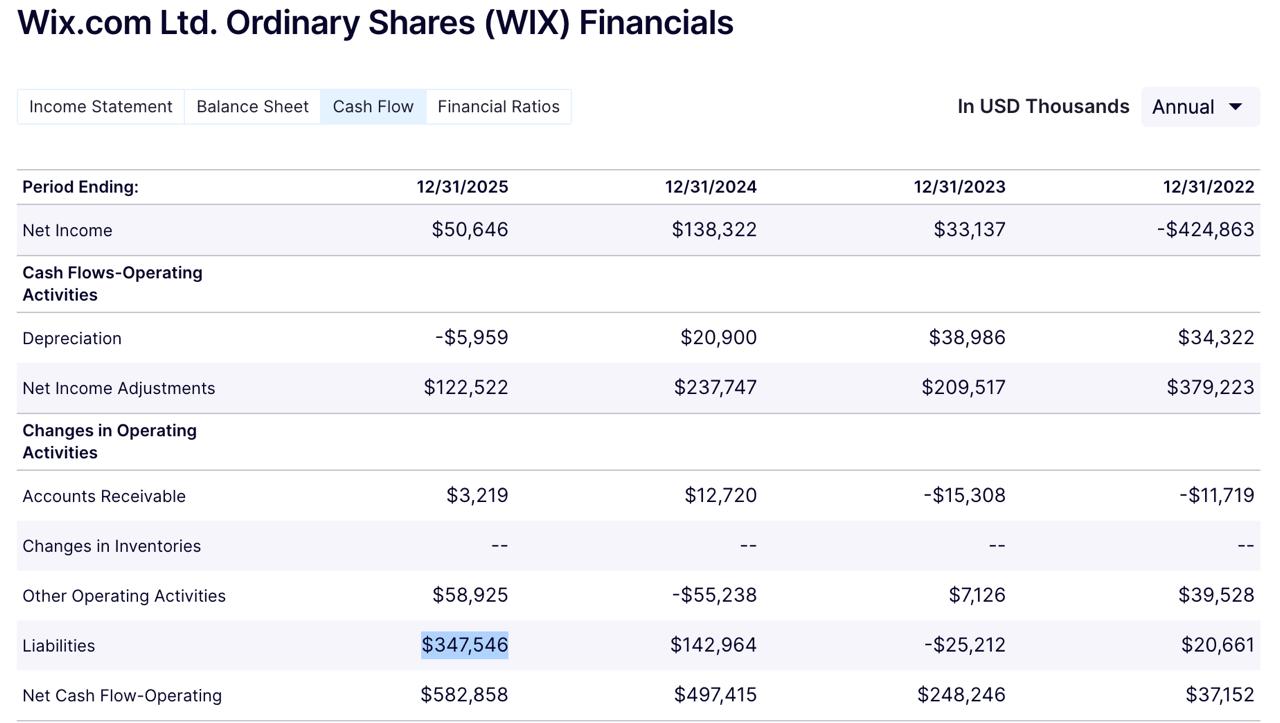Click Accounts Receivable value -$15,308
Image resolution: width=1280 pixels, height=723 pixels.
click(x=965, y=496)
